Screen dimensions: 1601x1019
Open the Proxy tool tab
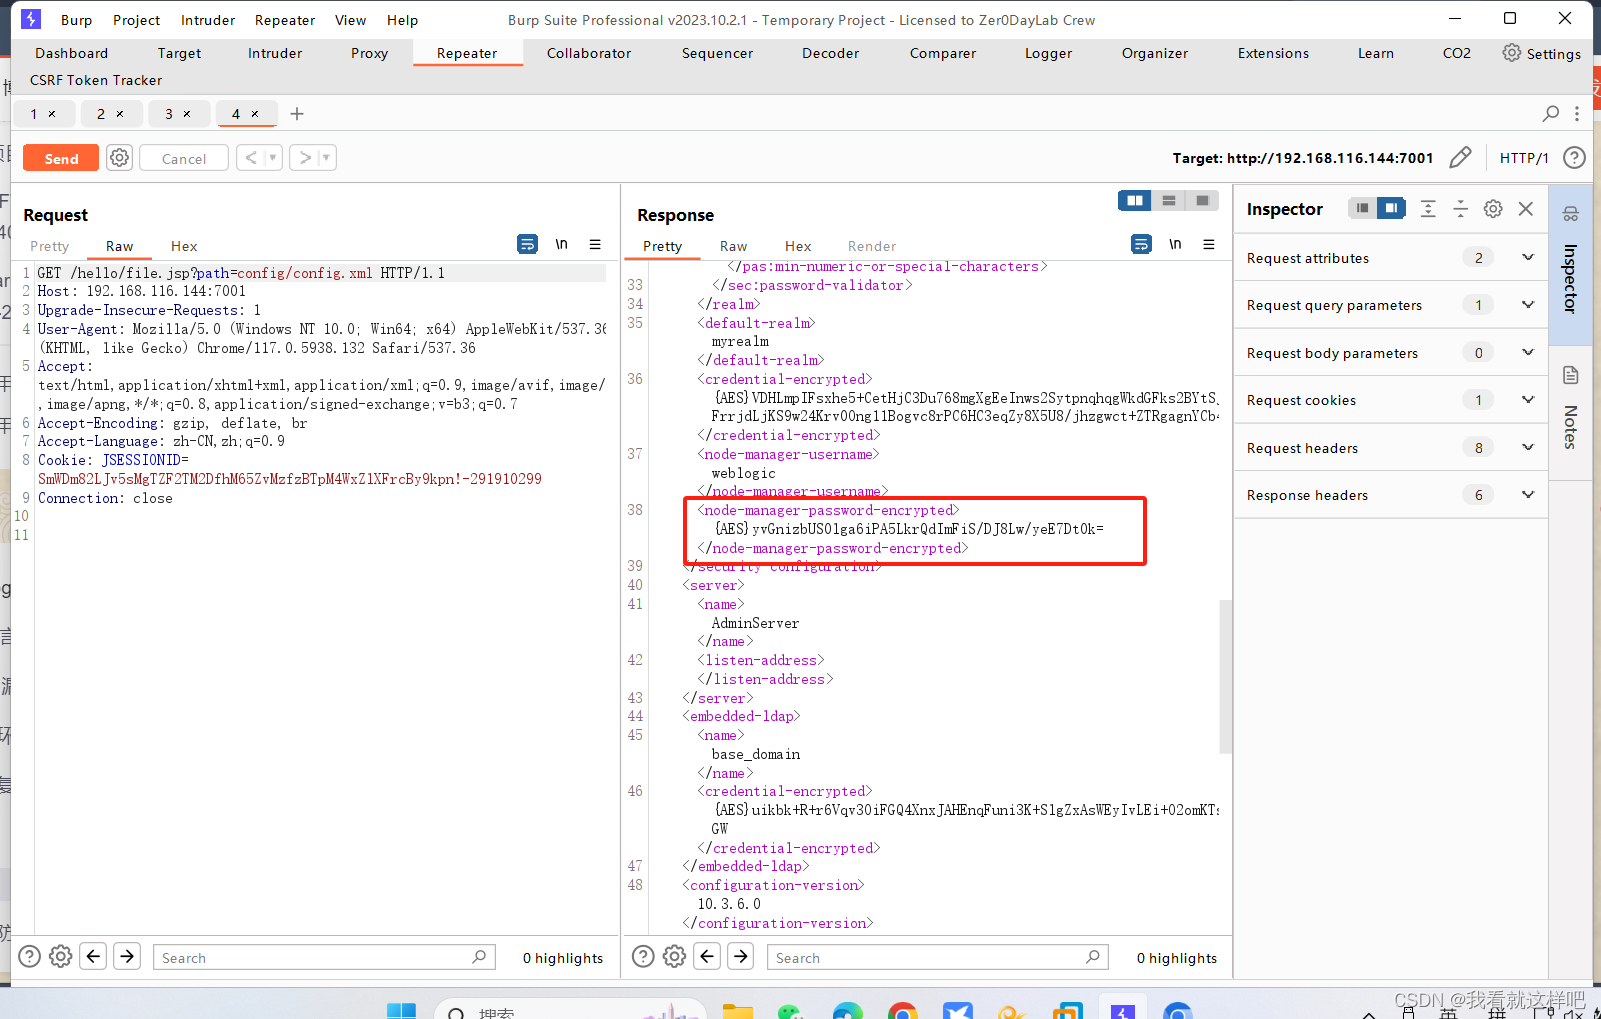[369, 53]
